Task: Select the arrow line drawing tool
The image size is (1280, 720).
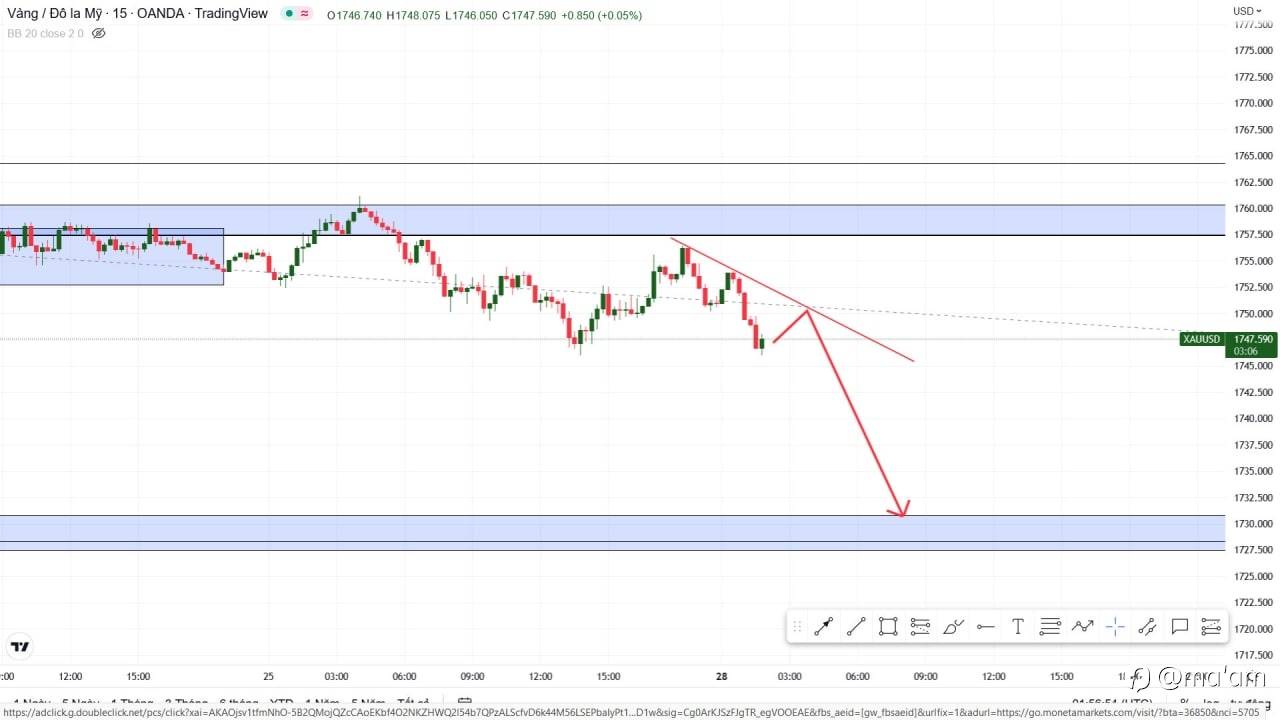Action: point(823,627)
